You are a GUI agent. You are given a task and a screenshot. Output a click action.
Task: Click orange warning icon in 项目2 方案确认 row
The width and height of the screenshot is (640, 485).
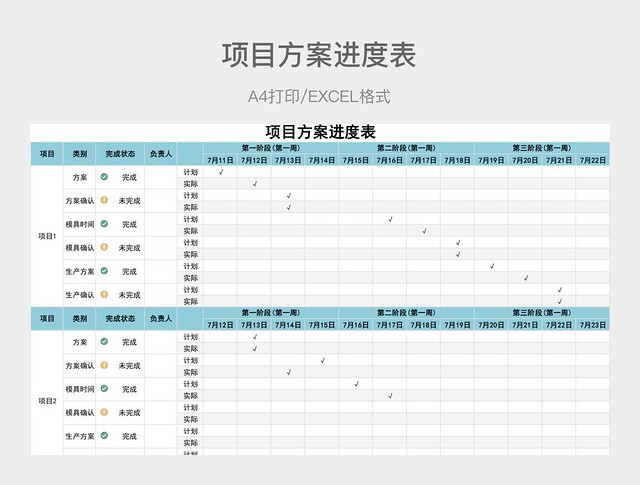[104, 365]
